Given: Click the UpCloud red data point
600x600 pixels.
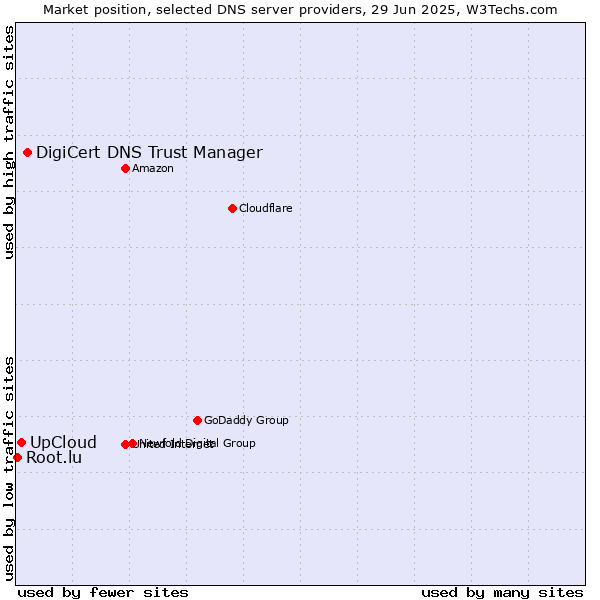Looking at the screenshot, I should pos(21,443).
